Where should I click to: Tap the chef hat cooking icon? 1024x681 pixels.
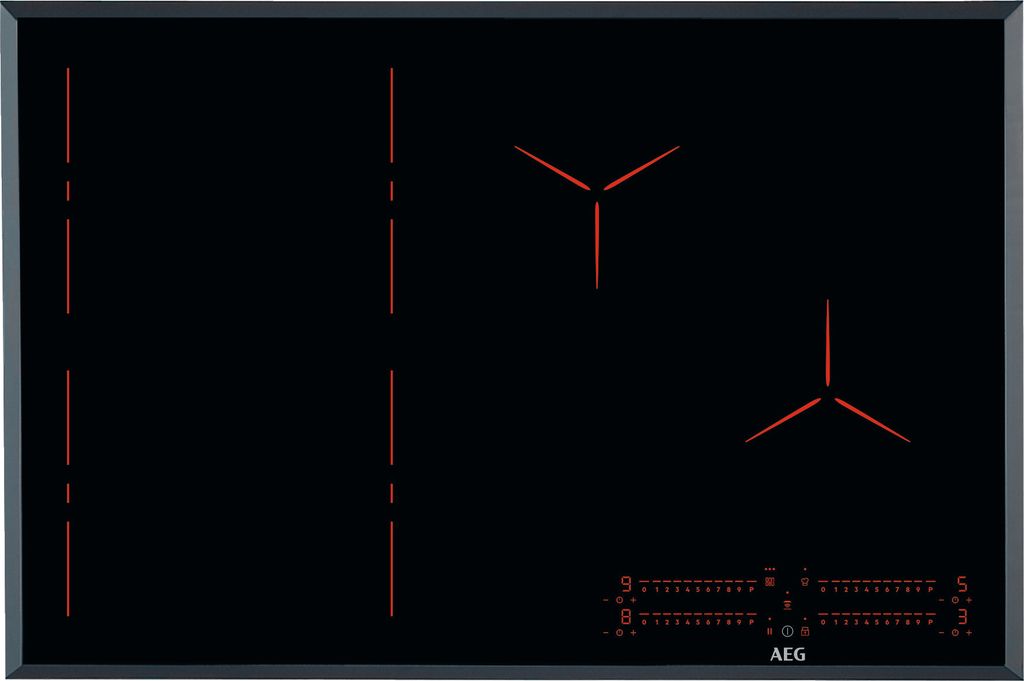[x=804, y=580]
